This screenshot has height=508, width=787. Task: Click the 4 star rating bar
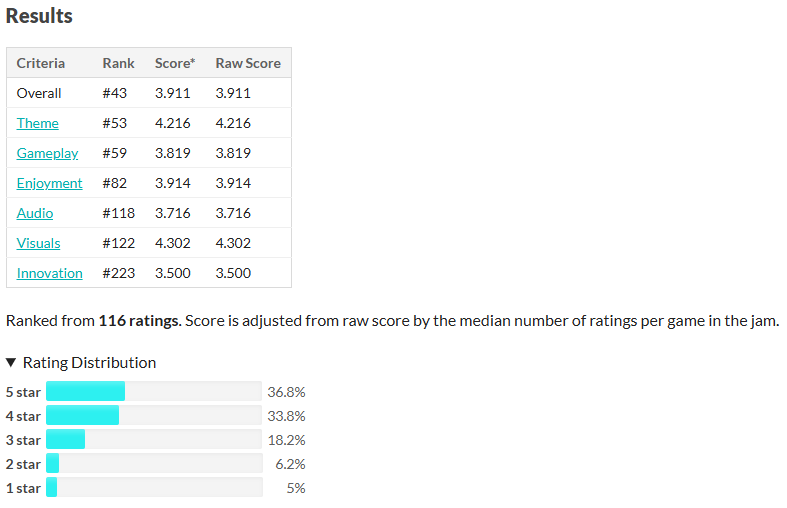(154, 415)
